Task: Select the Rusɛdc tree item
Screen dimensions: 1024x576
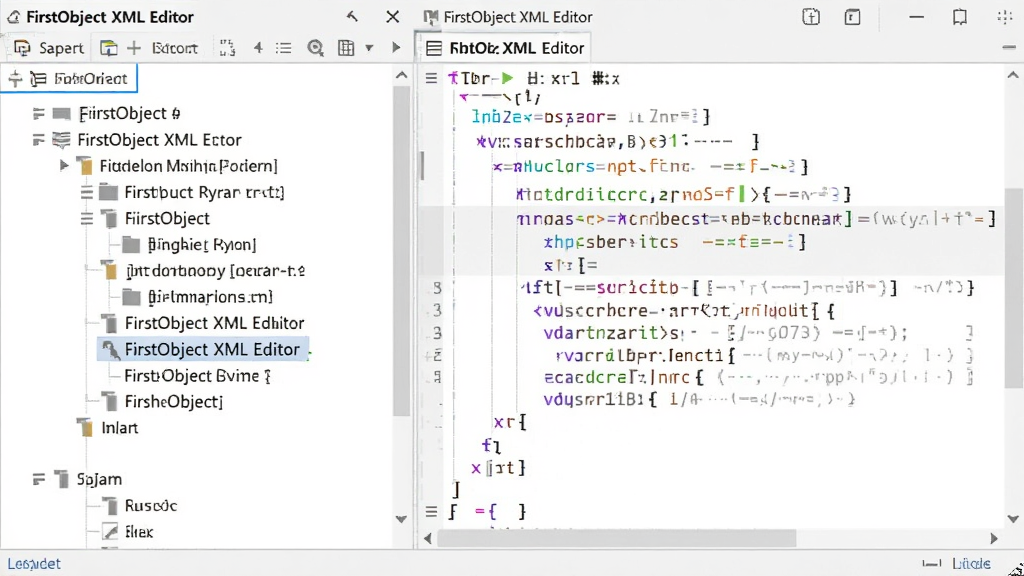Action: [x=150, y=505]
